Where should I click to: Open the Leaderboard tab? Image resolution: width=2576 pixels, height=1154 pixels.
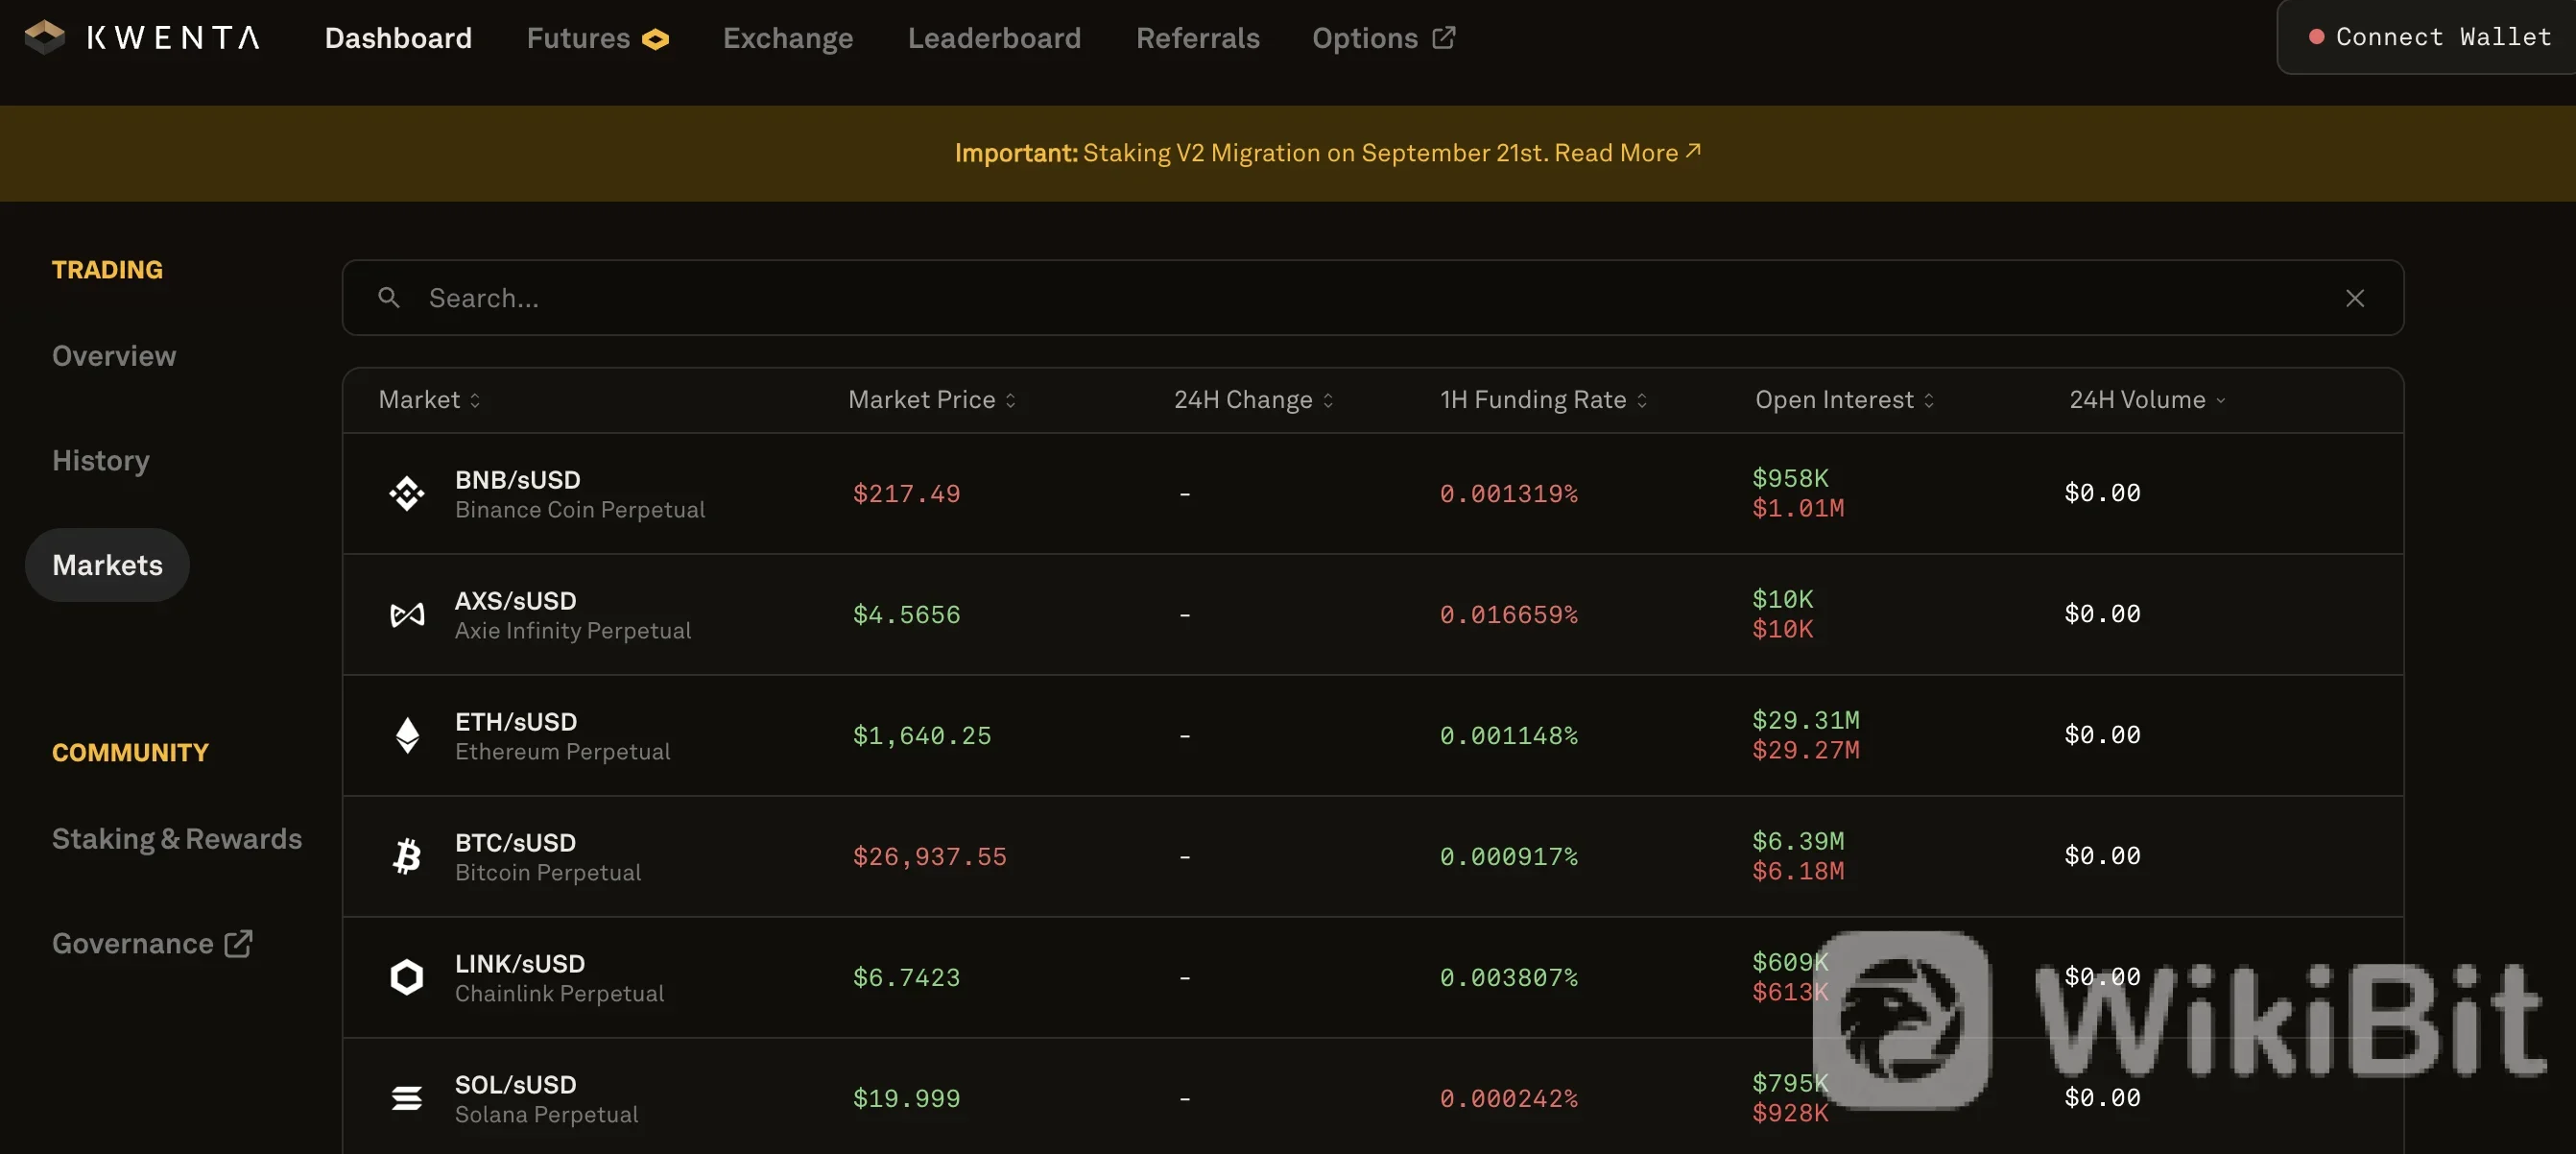point(994,38)
